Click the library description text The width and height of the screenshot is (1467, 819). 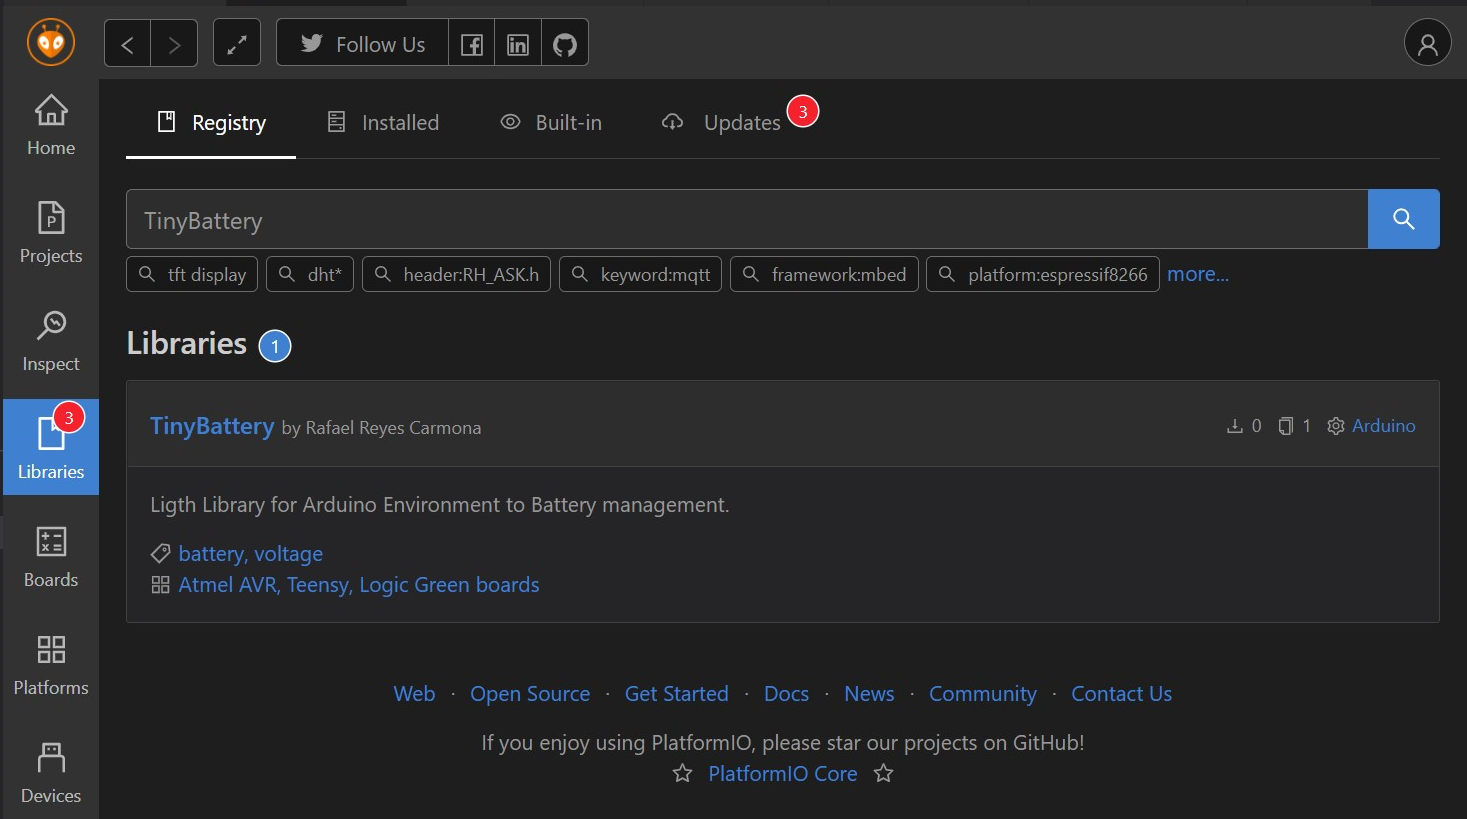pos(440,505)
